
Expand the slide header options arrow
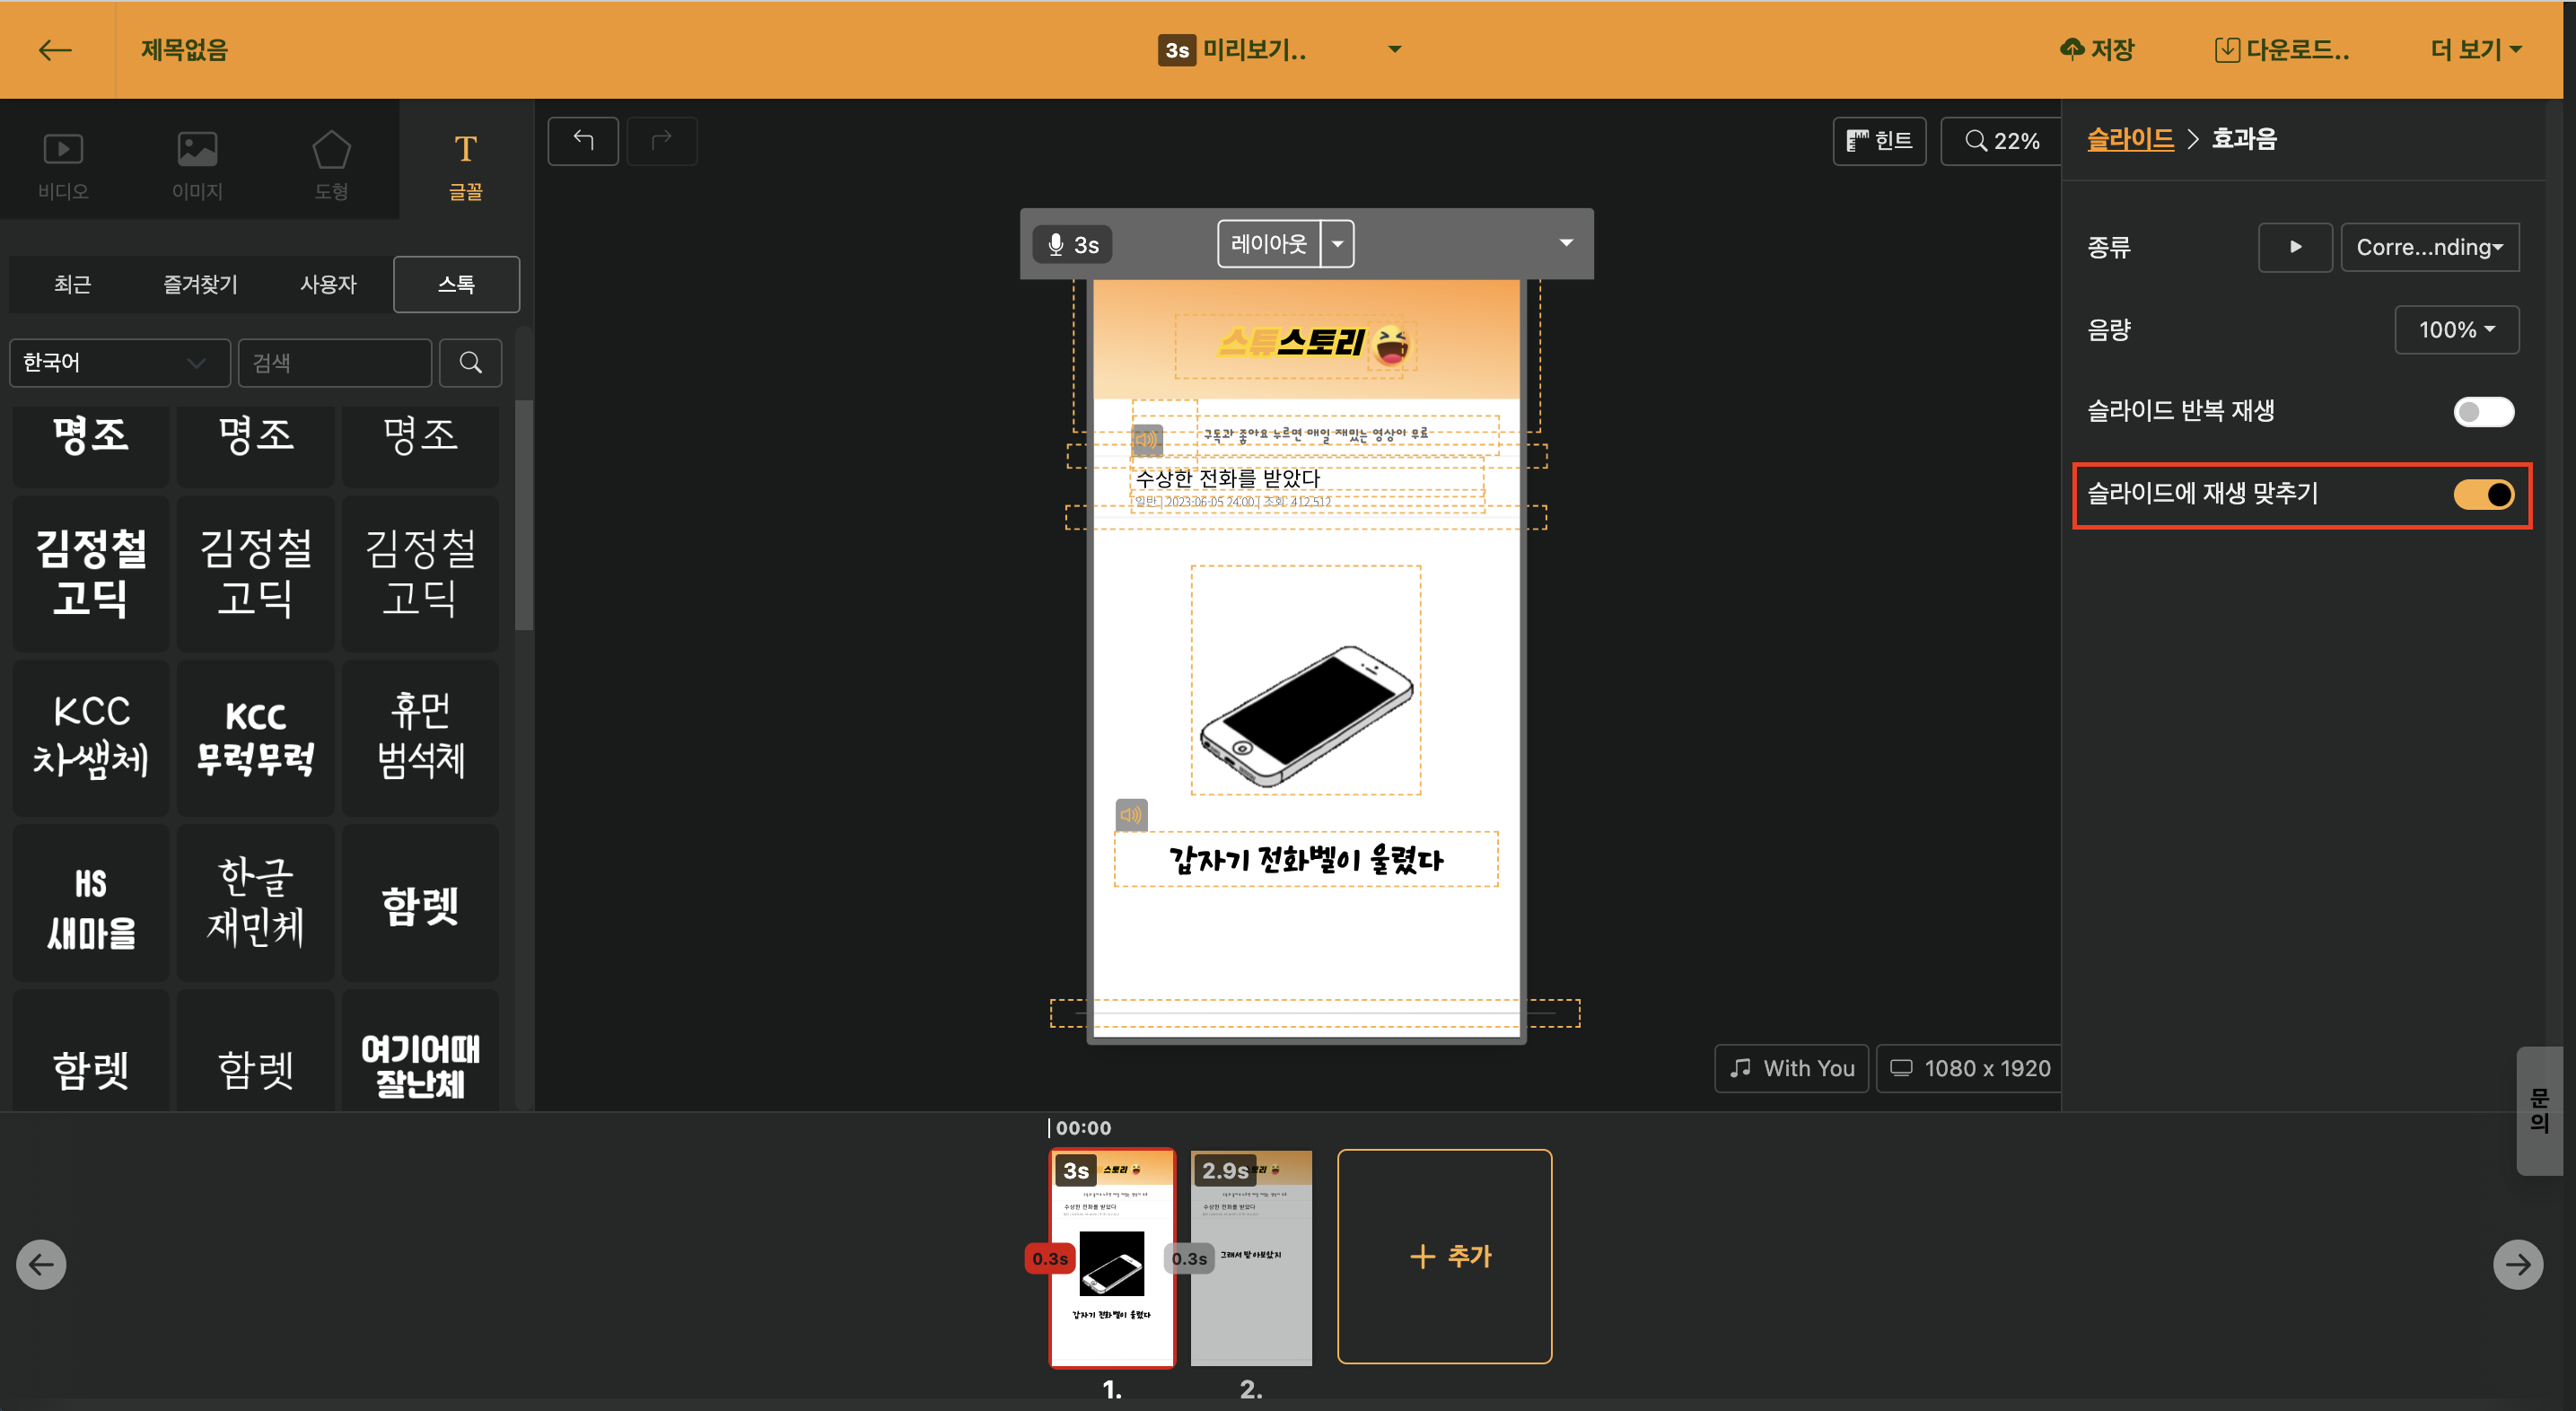coord(1566,243)
